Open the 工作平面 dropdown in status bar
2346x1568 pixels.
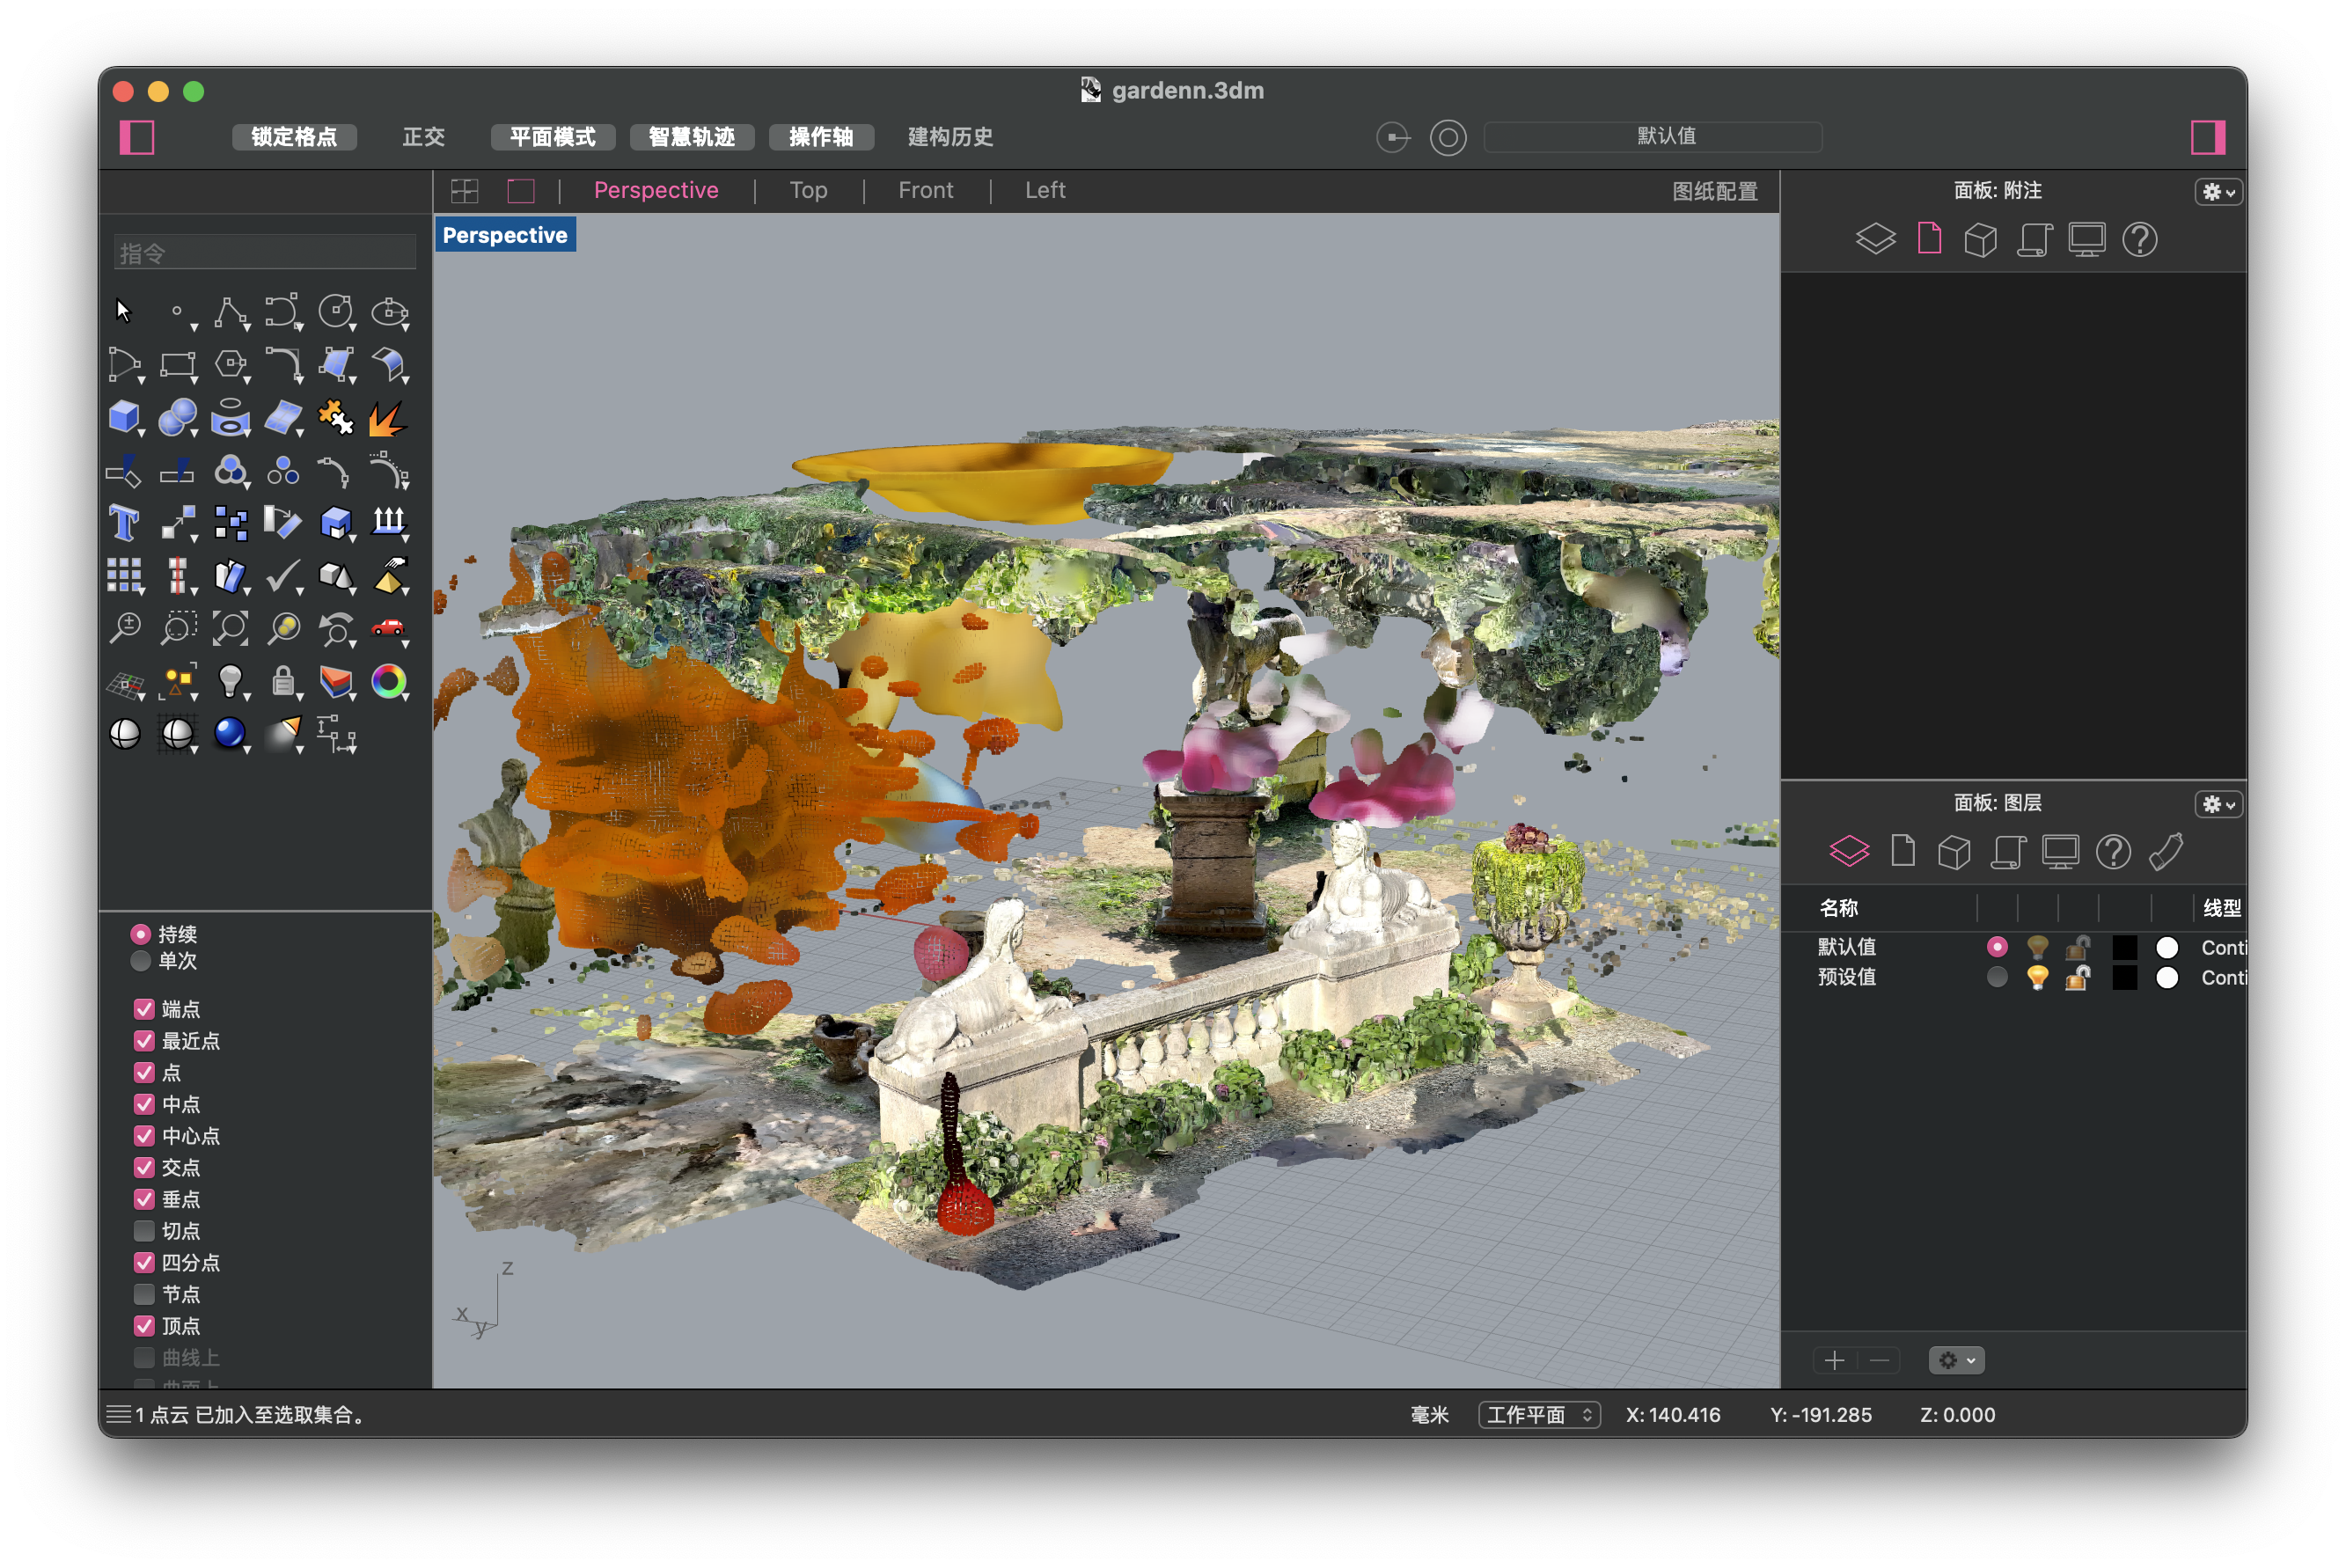pyautogui.click(x=1539, y=1415)
